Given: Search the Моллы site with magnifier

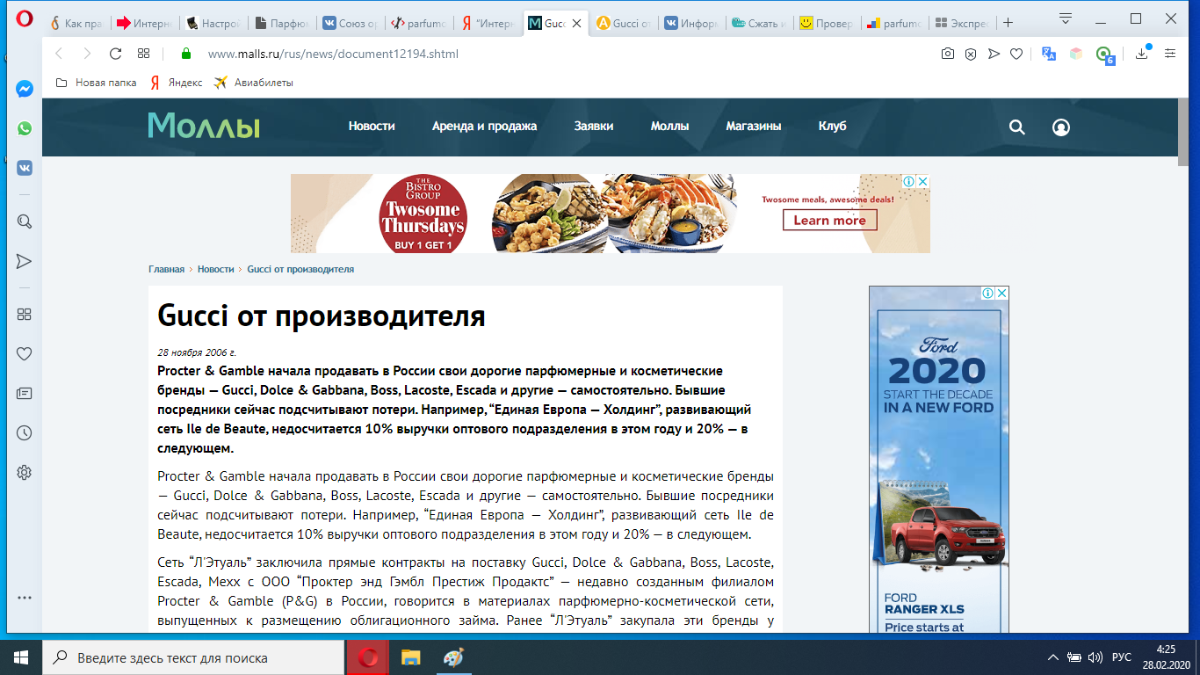Looking at the screenshot, I should 1017,127.
